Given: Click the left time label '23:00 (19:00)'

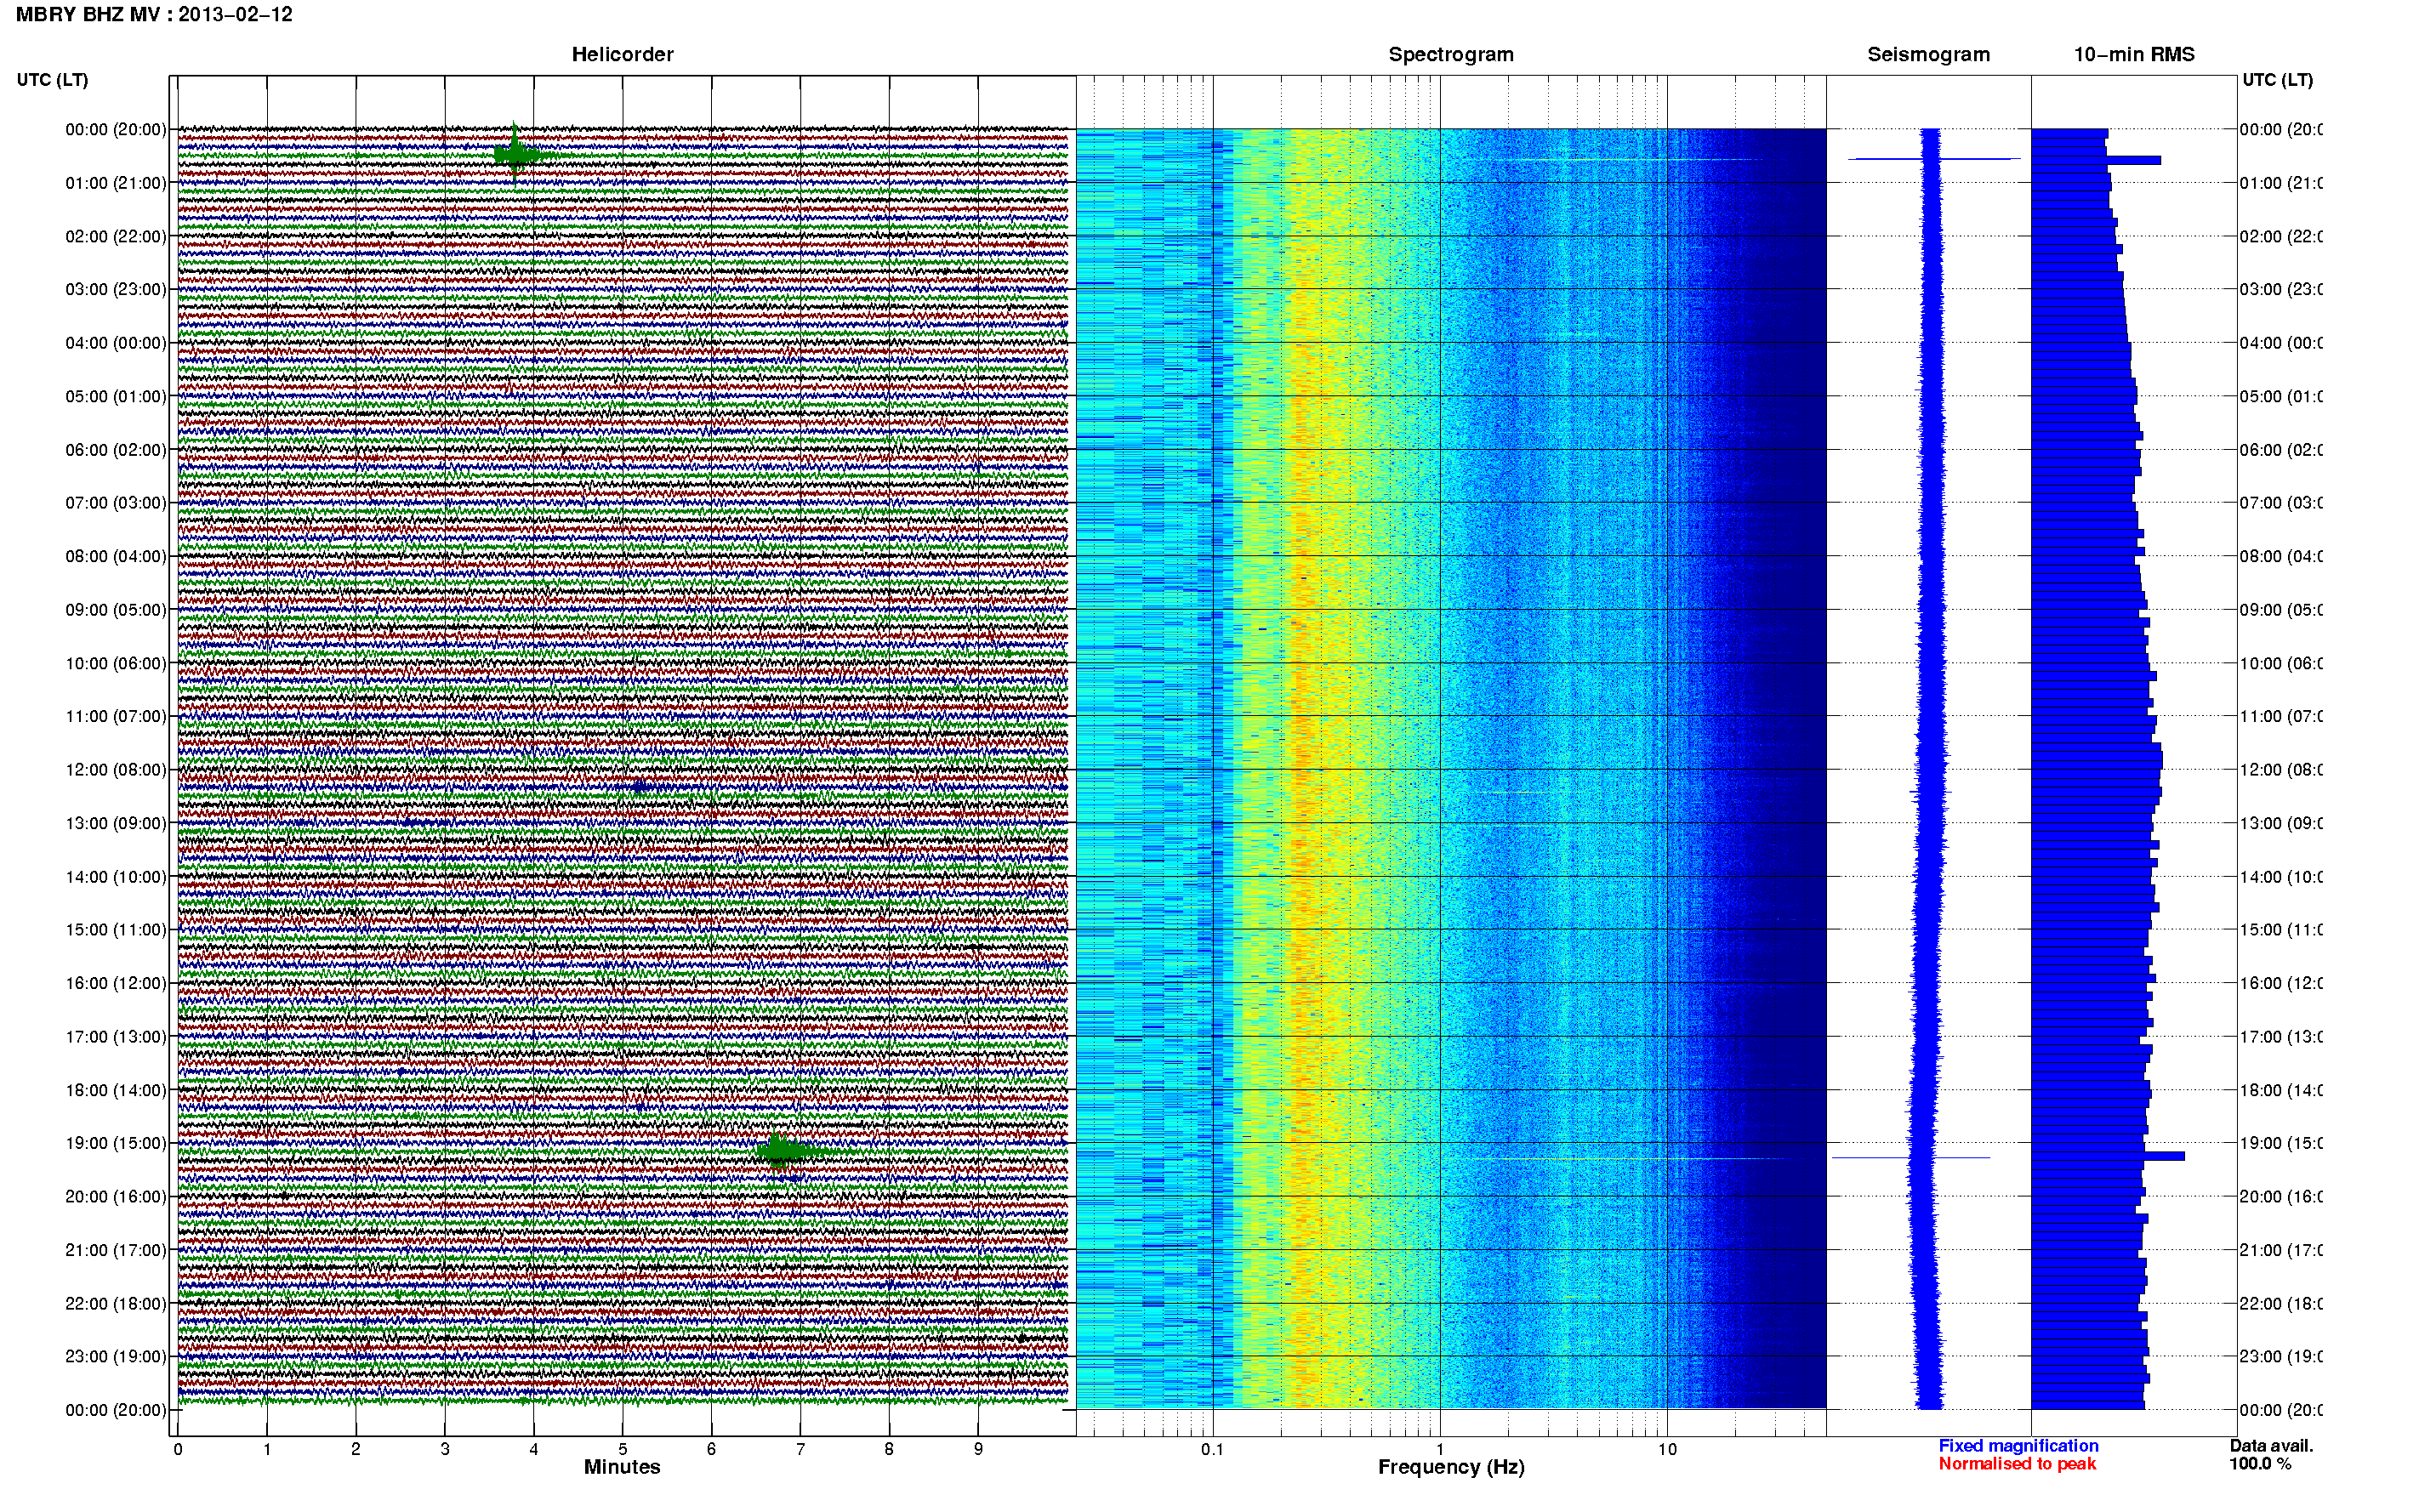Looking at the screenshot, I should [x=116, y=1356].
